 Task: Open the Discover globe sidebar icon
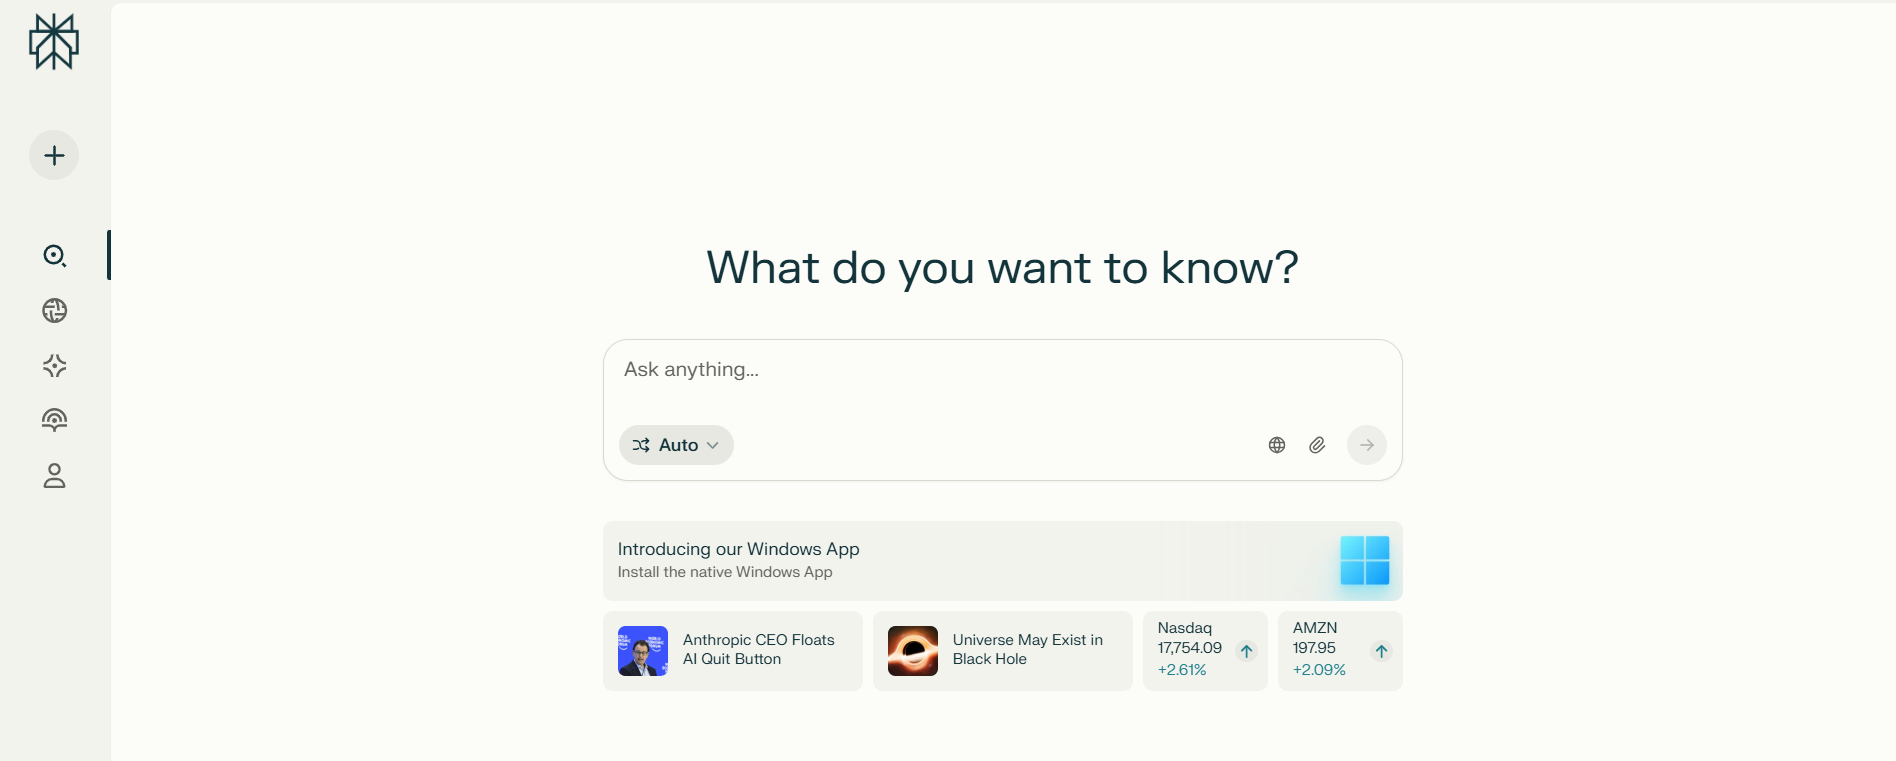[x=54, y=311]
